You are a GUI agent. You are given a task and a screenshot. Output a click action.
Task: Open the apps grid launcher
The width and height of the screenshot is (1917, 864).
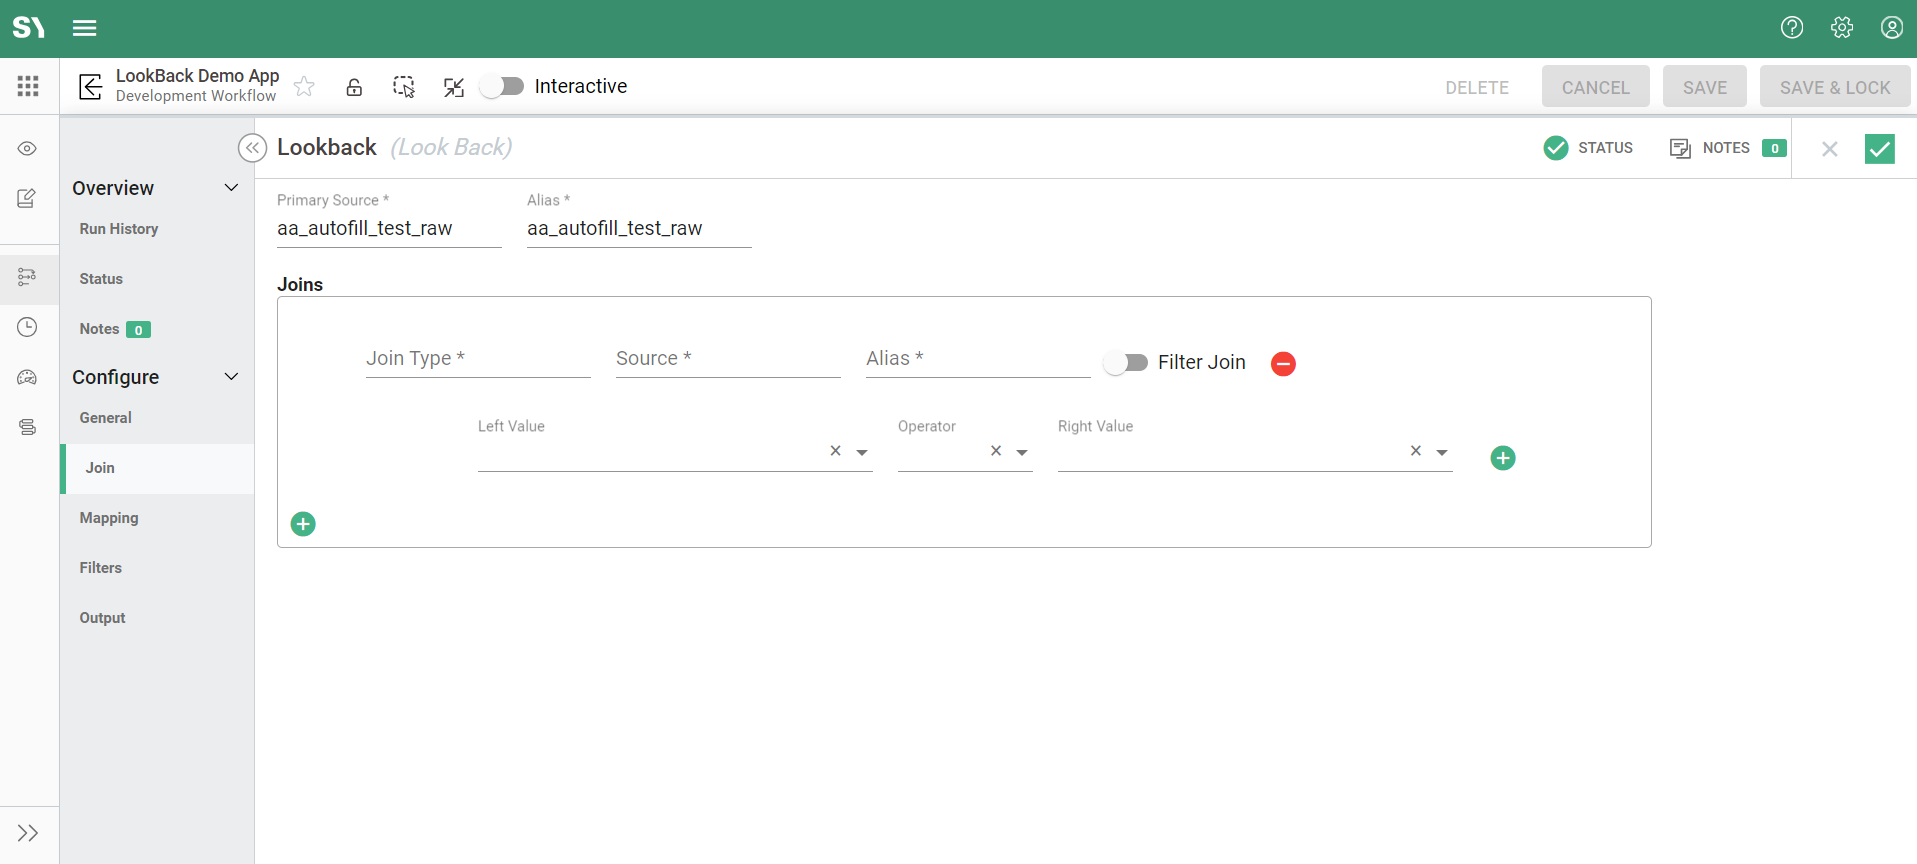pyautogui.click(x=28, y=86)
